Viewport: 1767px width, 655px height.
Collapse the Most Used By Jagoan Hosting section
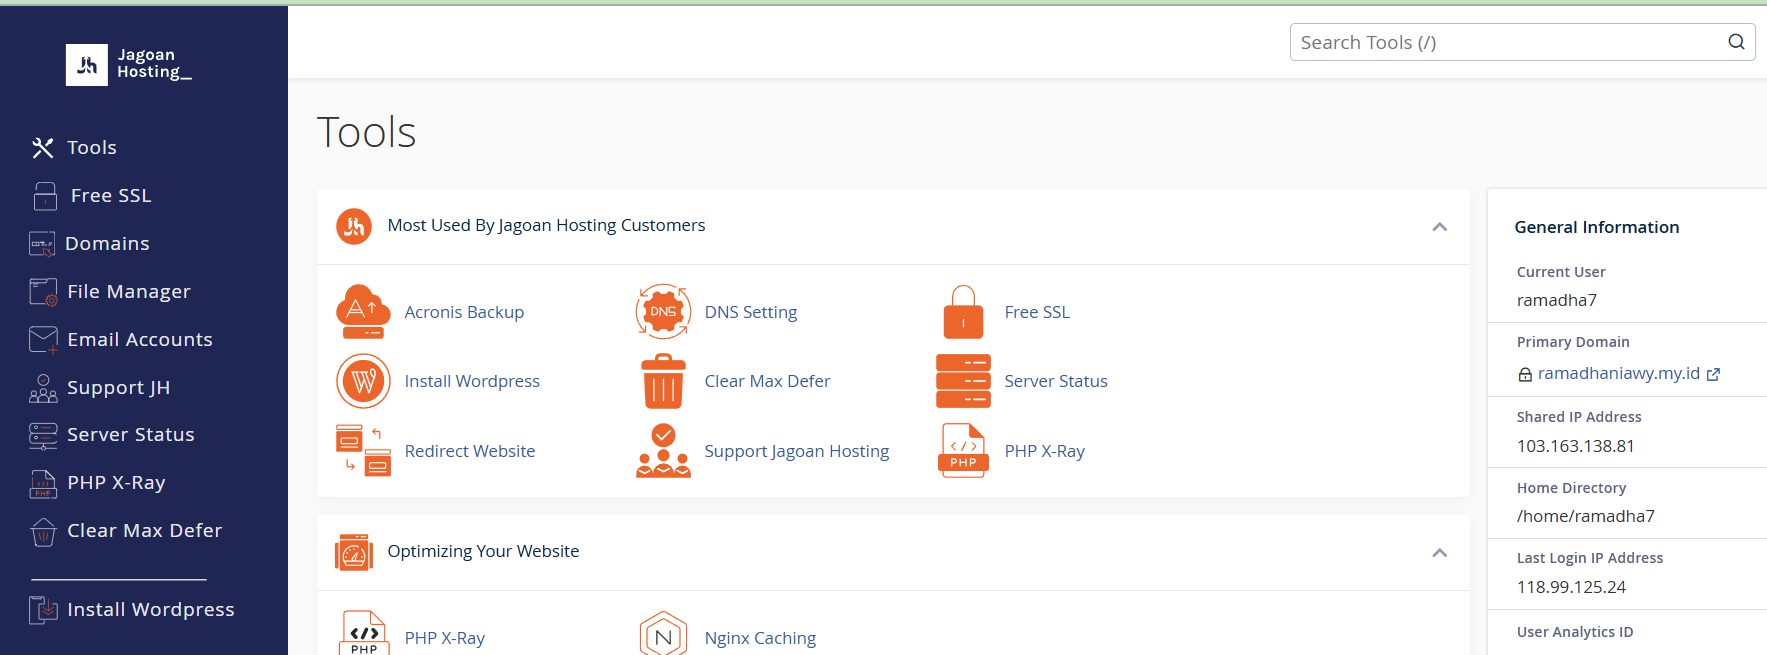[1440, 227]
